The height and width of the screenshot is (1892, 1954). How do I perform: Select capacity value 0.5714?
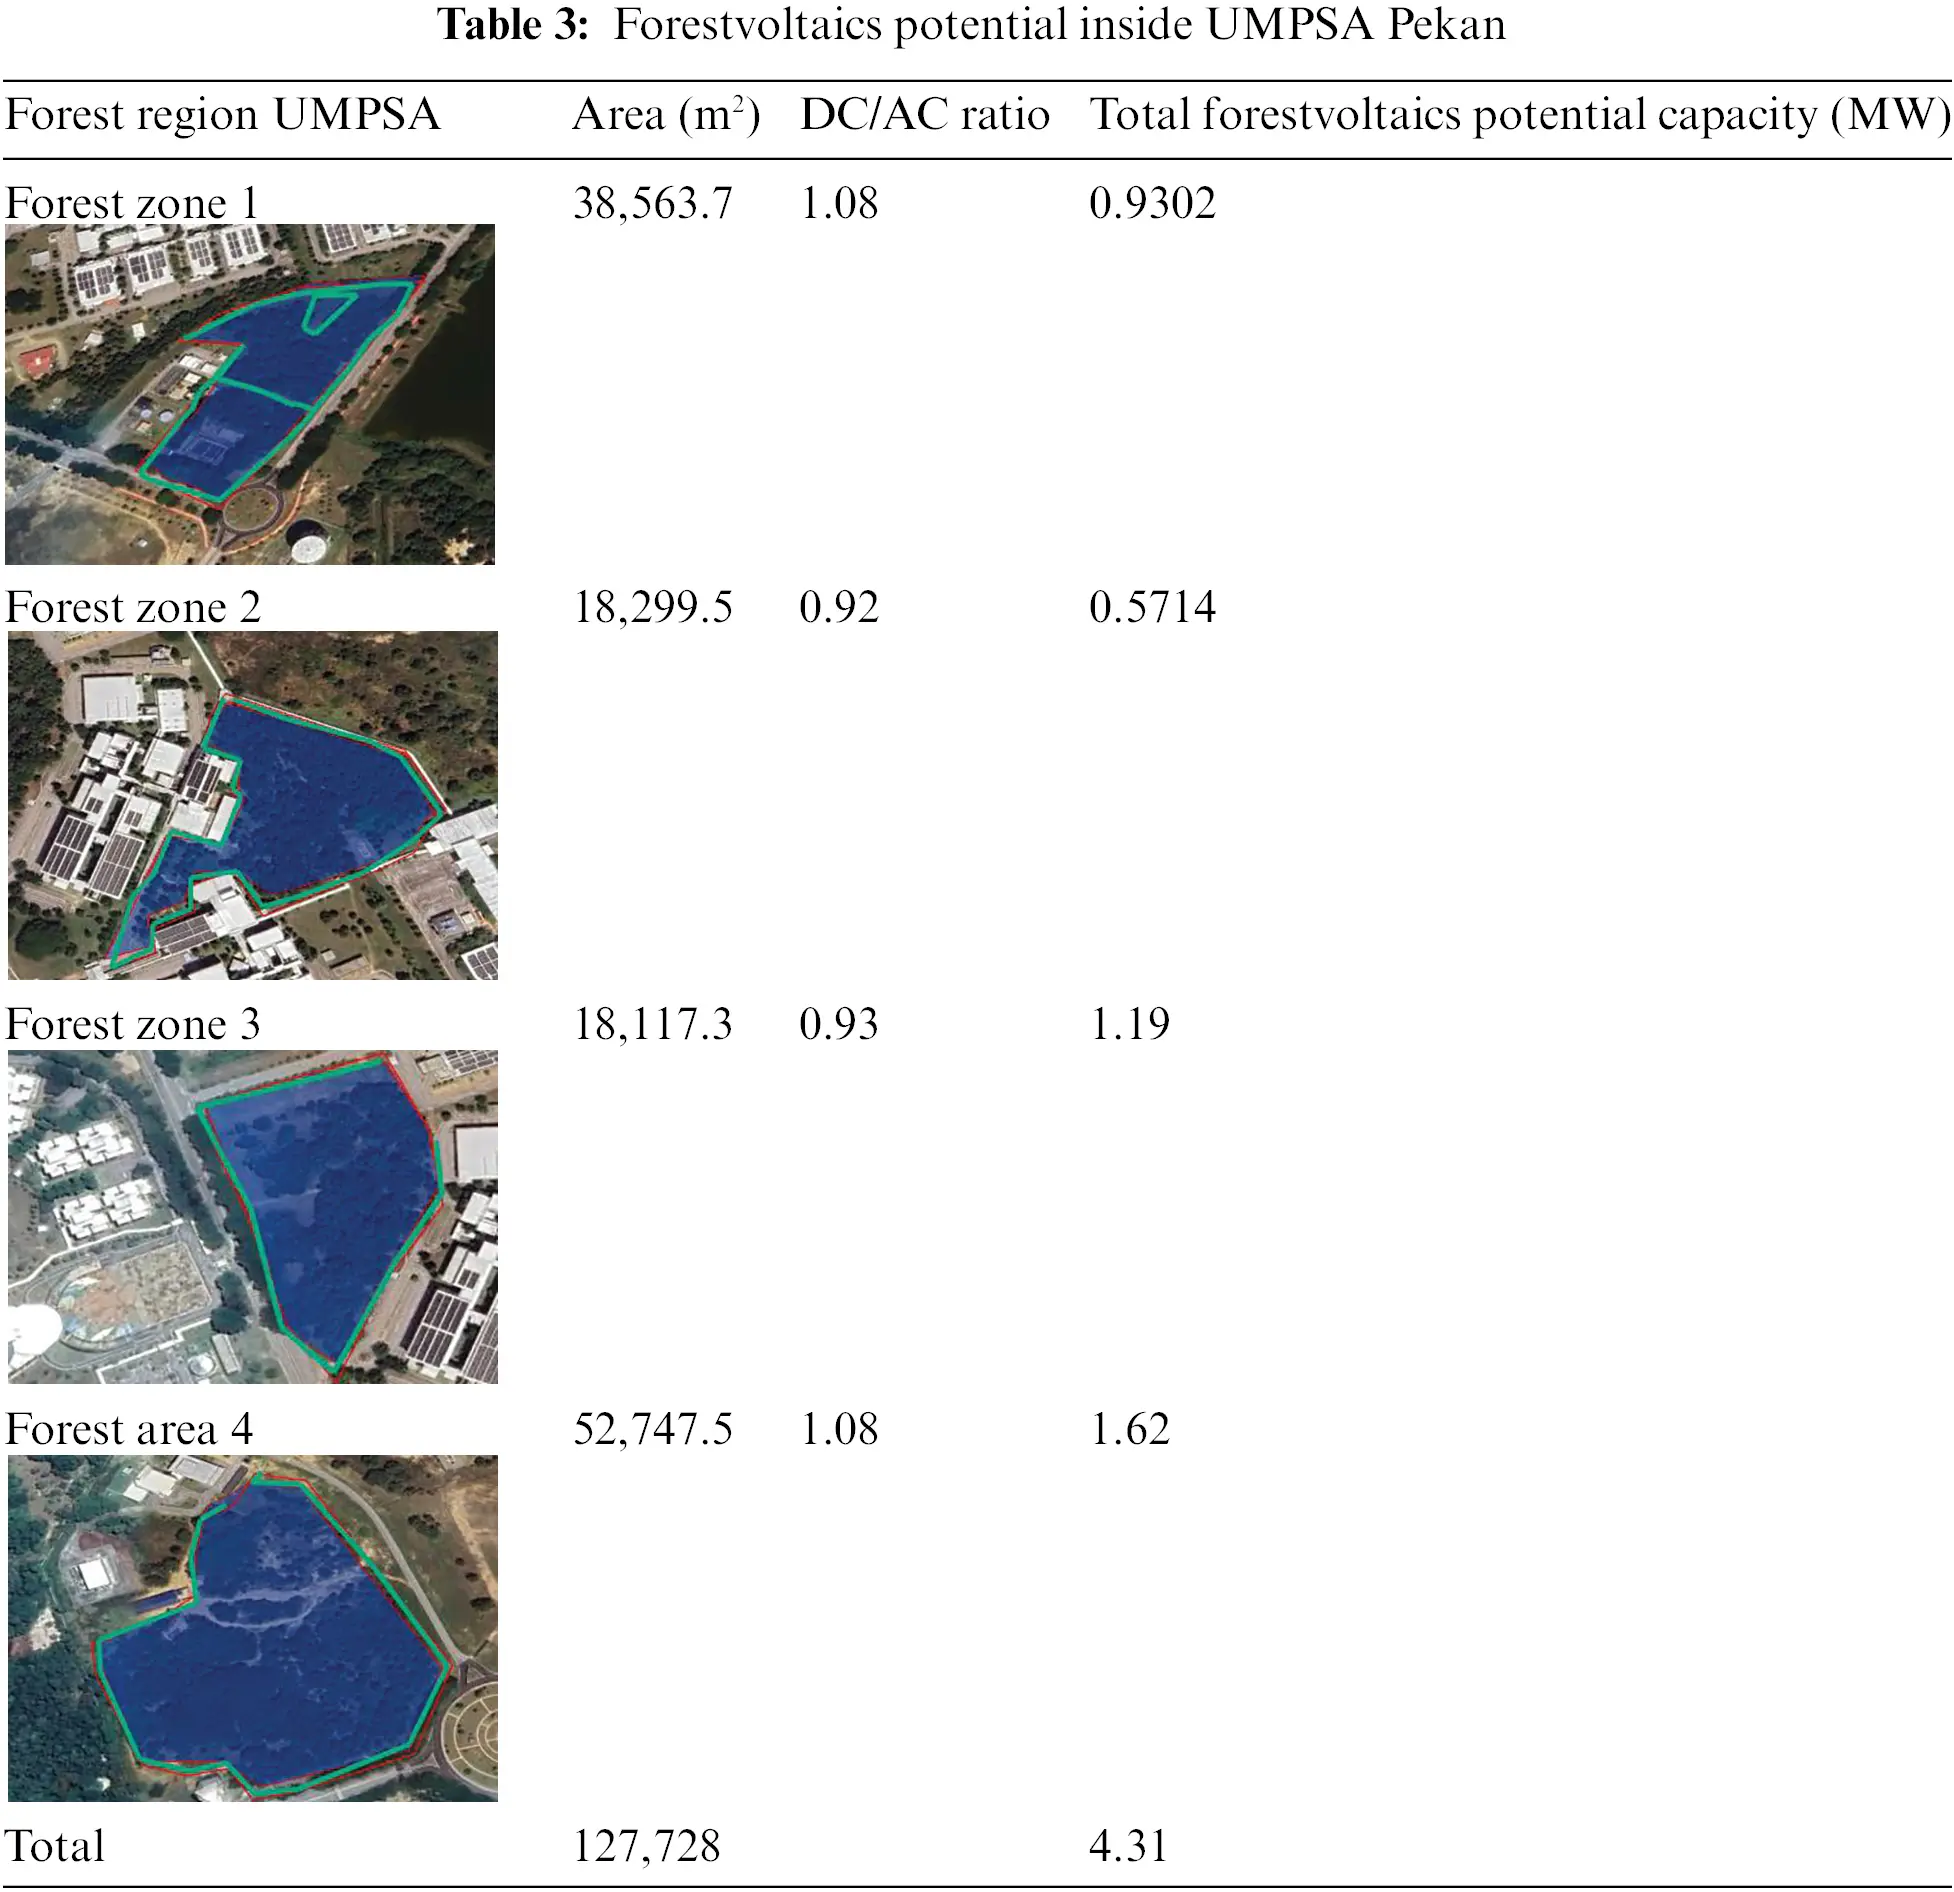(x=1152, y=608)
